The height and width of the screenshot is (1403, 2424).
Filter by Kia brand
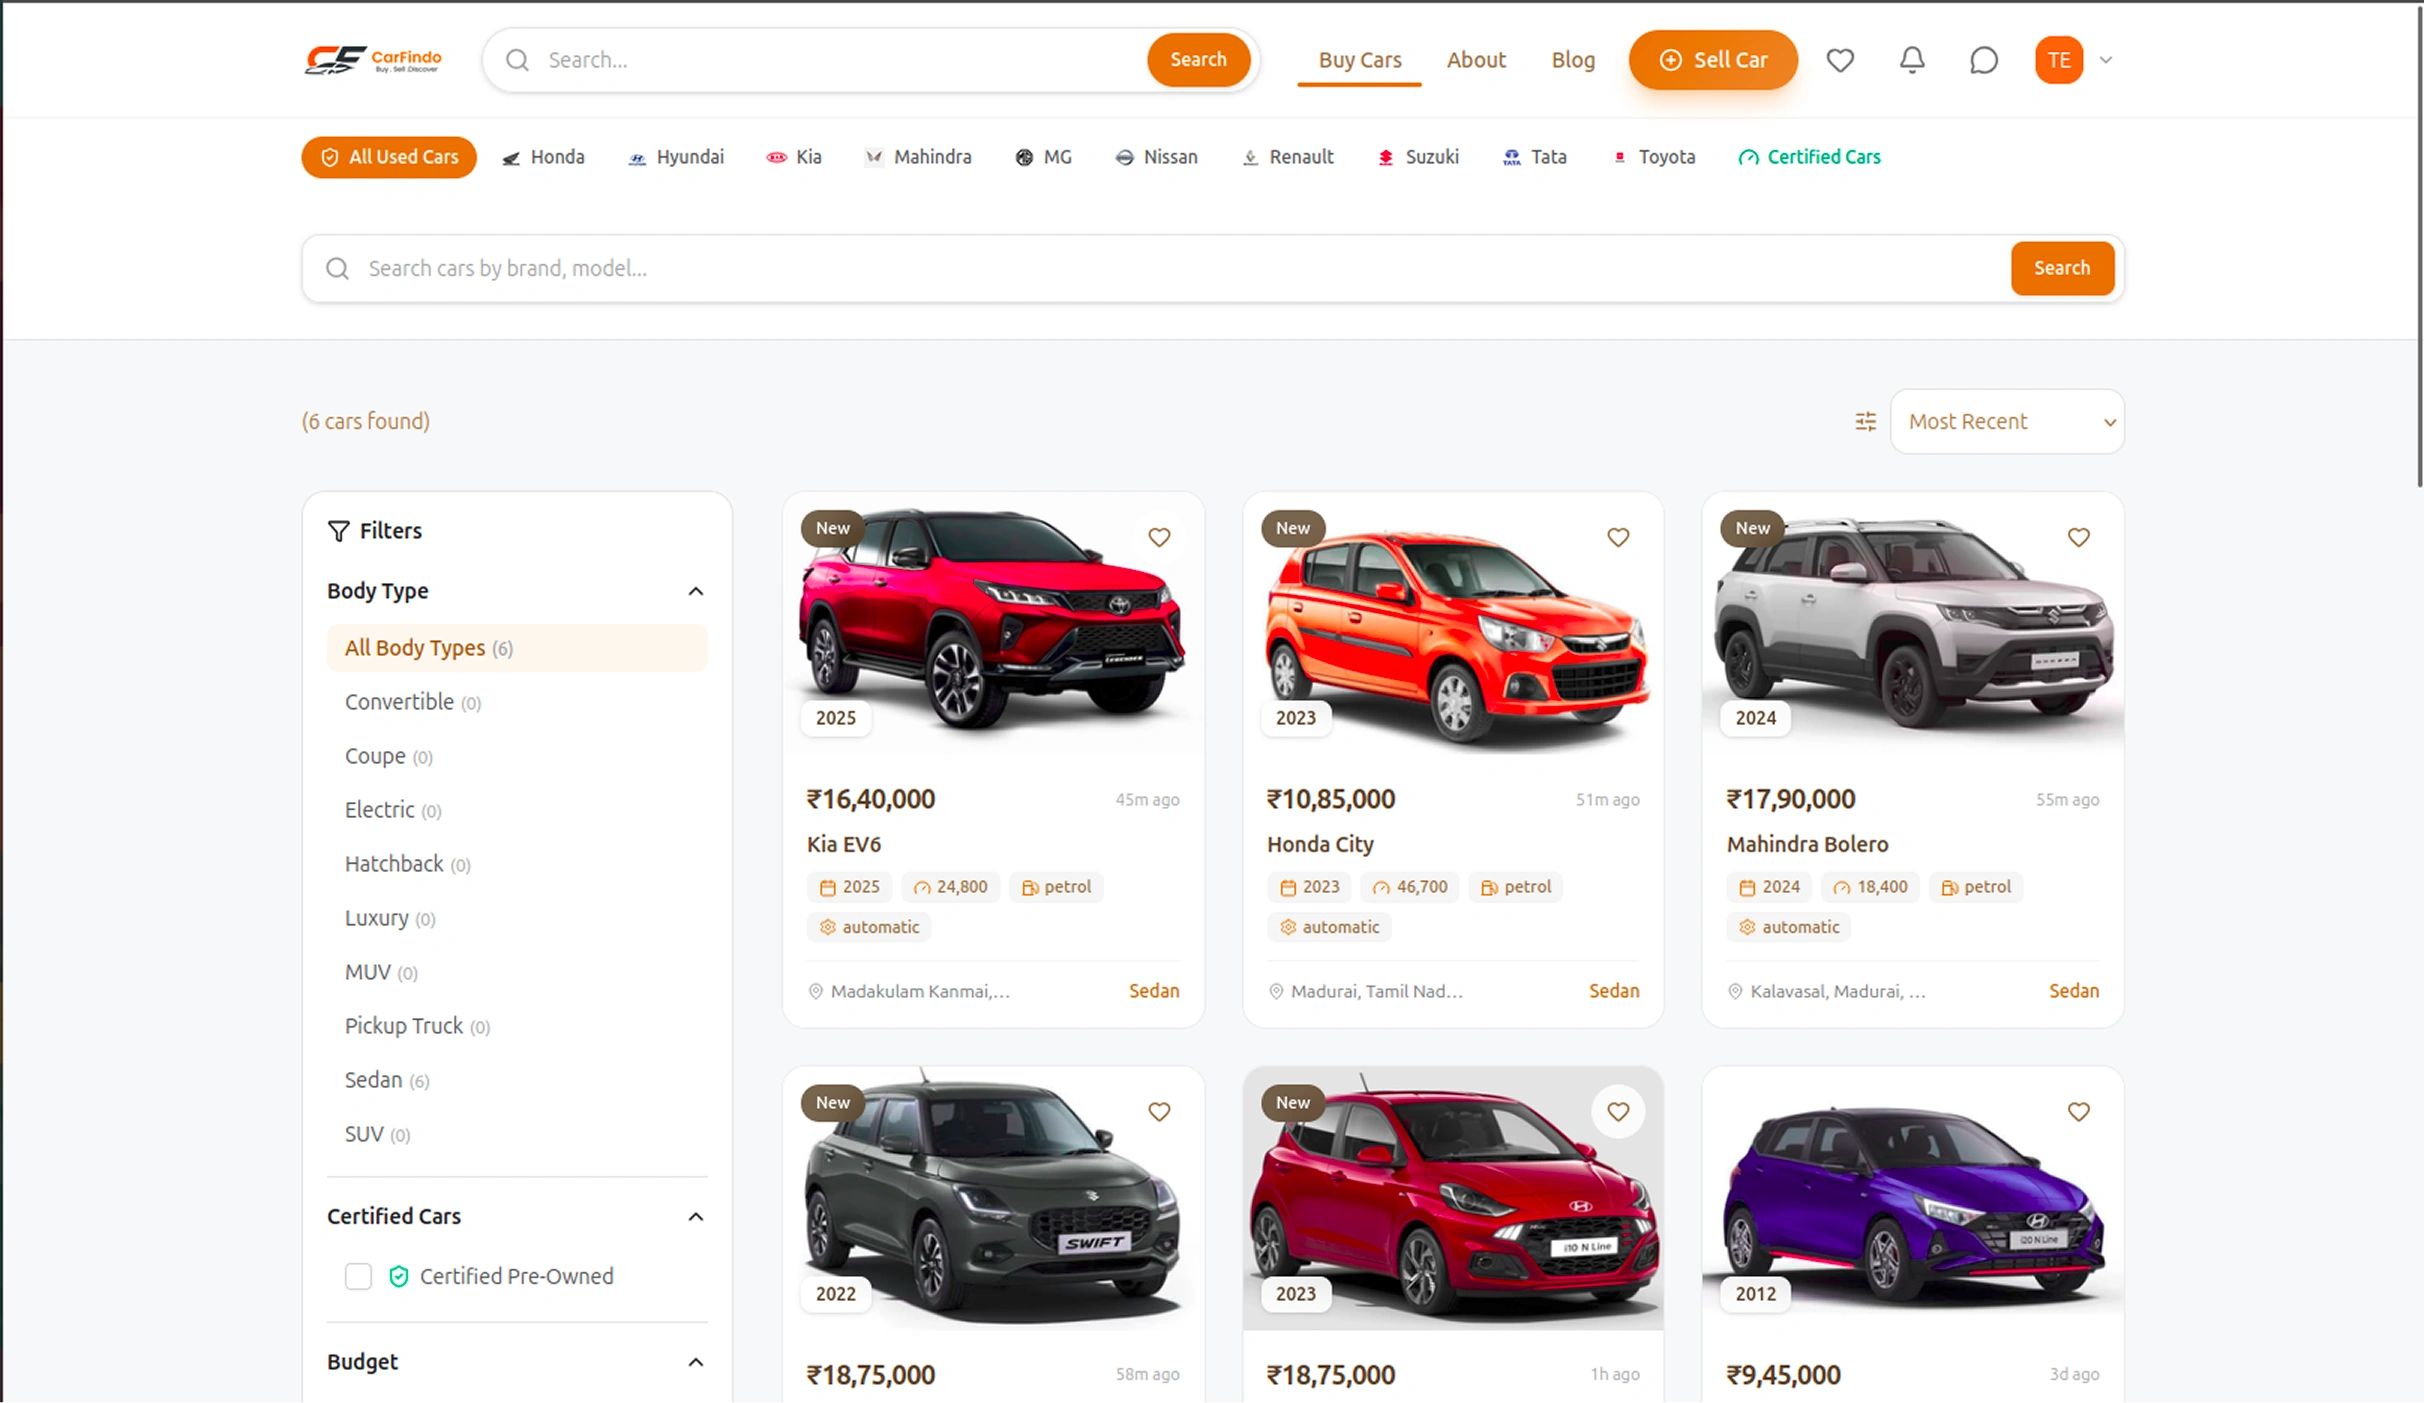click(x=795, y=157)
